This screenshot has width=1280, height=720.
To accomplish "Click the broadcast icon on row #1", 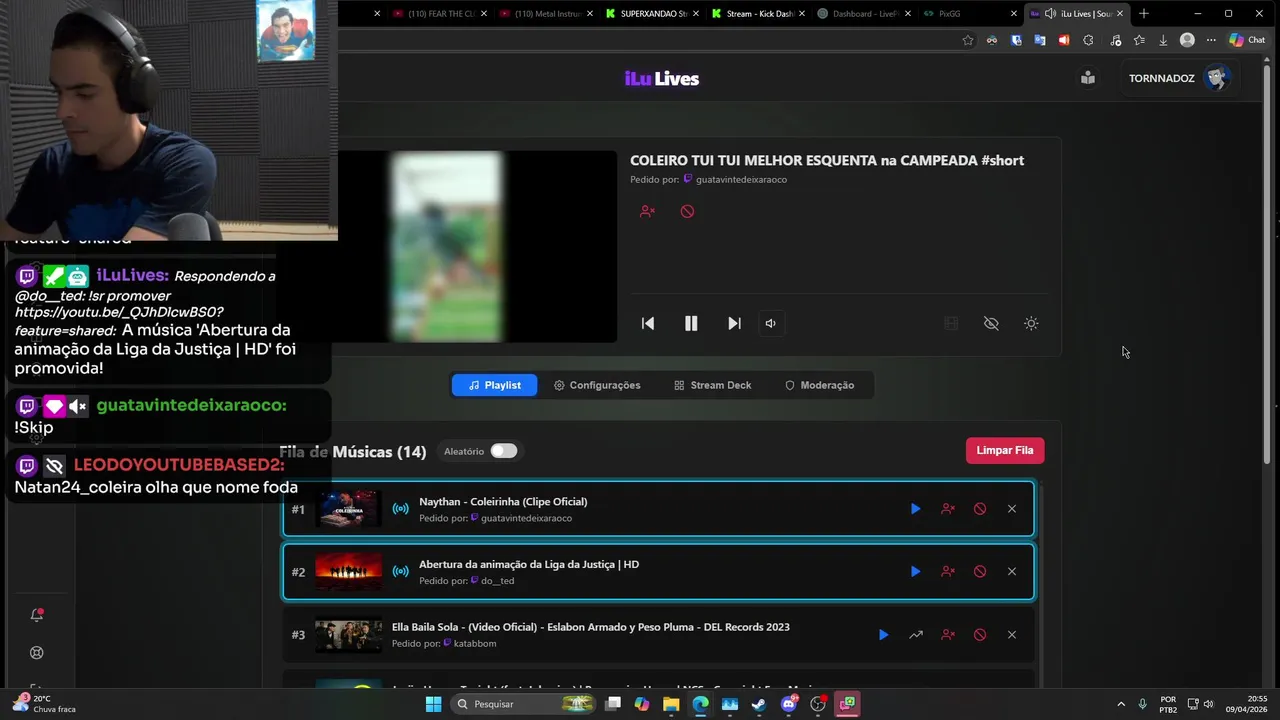I will [x=400, y=509].
